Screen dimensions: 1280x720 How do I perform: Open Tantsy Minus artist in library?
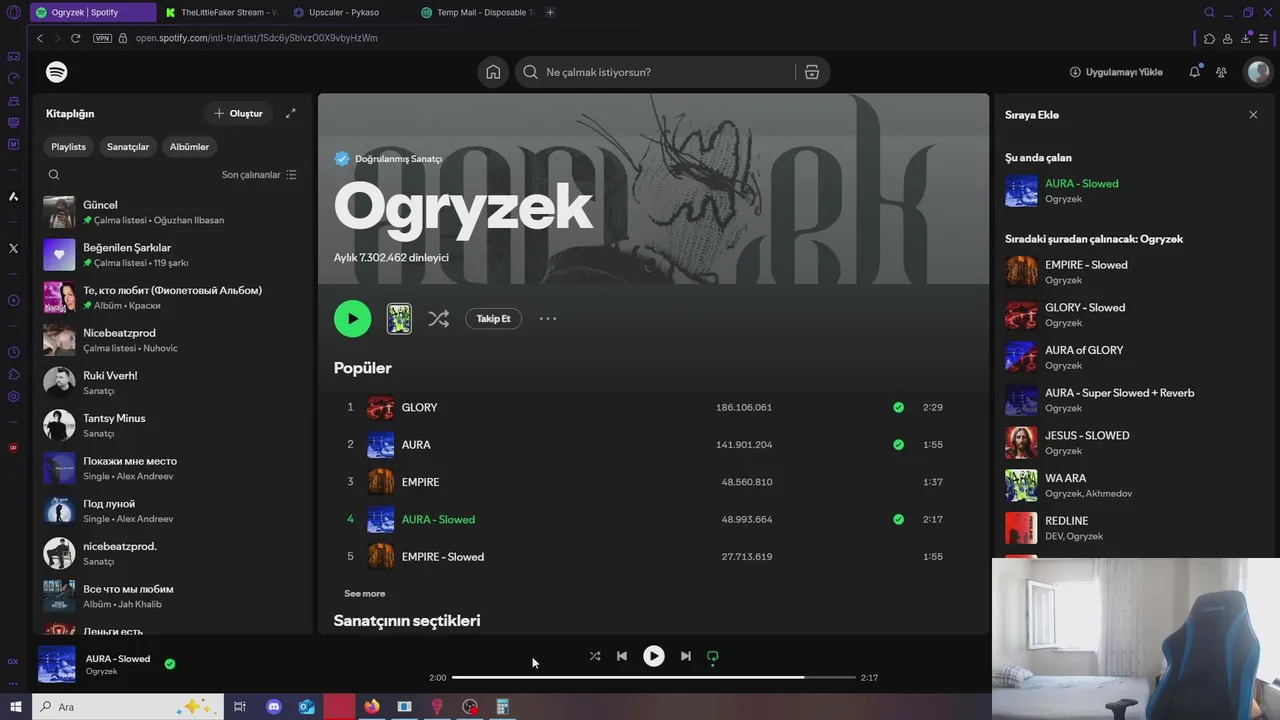click(174, 425)
